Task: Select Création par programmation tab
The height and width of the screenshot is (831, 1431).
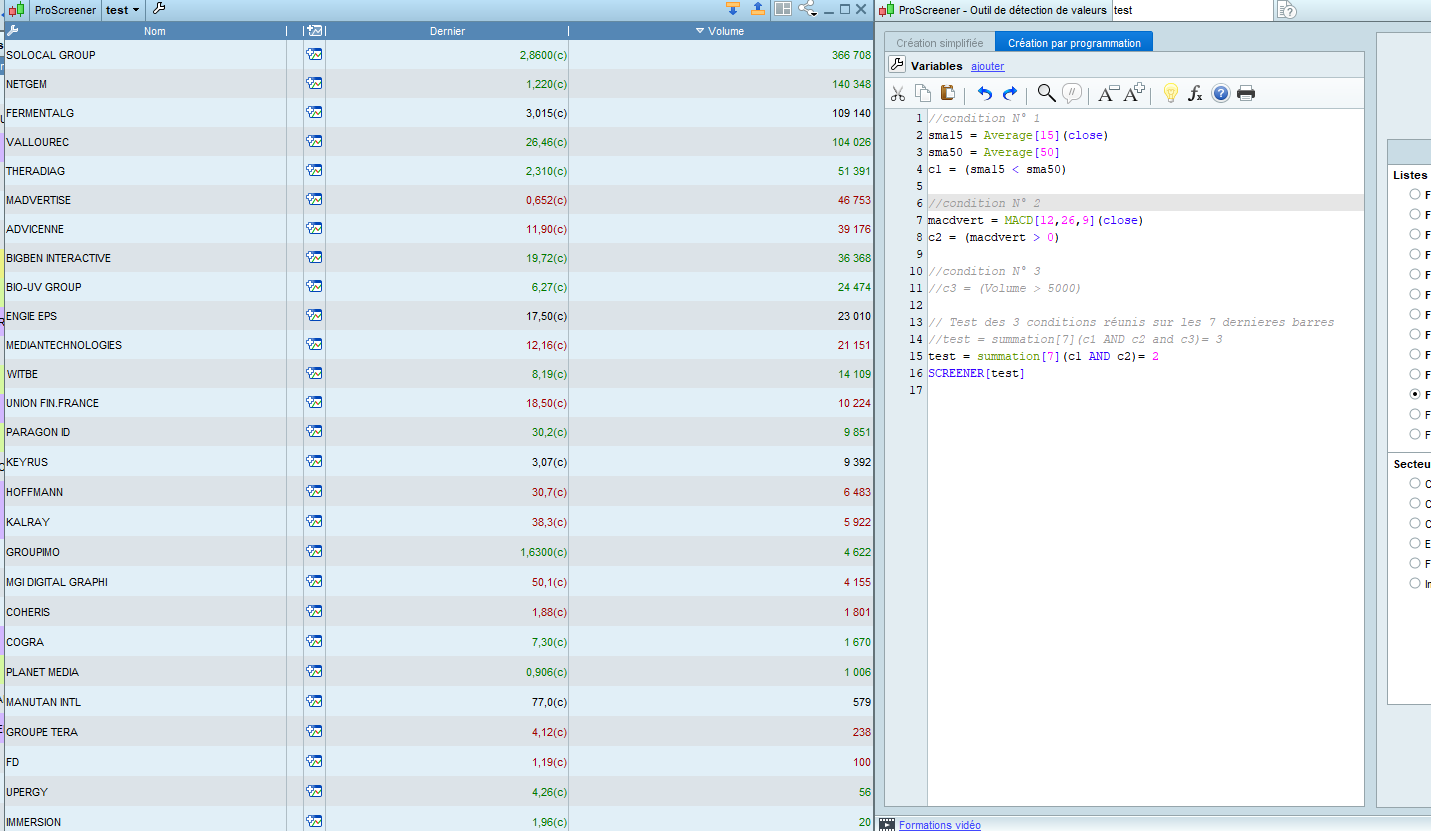Action: coord(1074,43)
